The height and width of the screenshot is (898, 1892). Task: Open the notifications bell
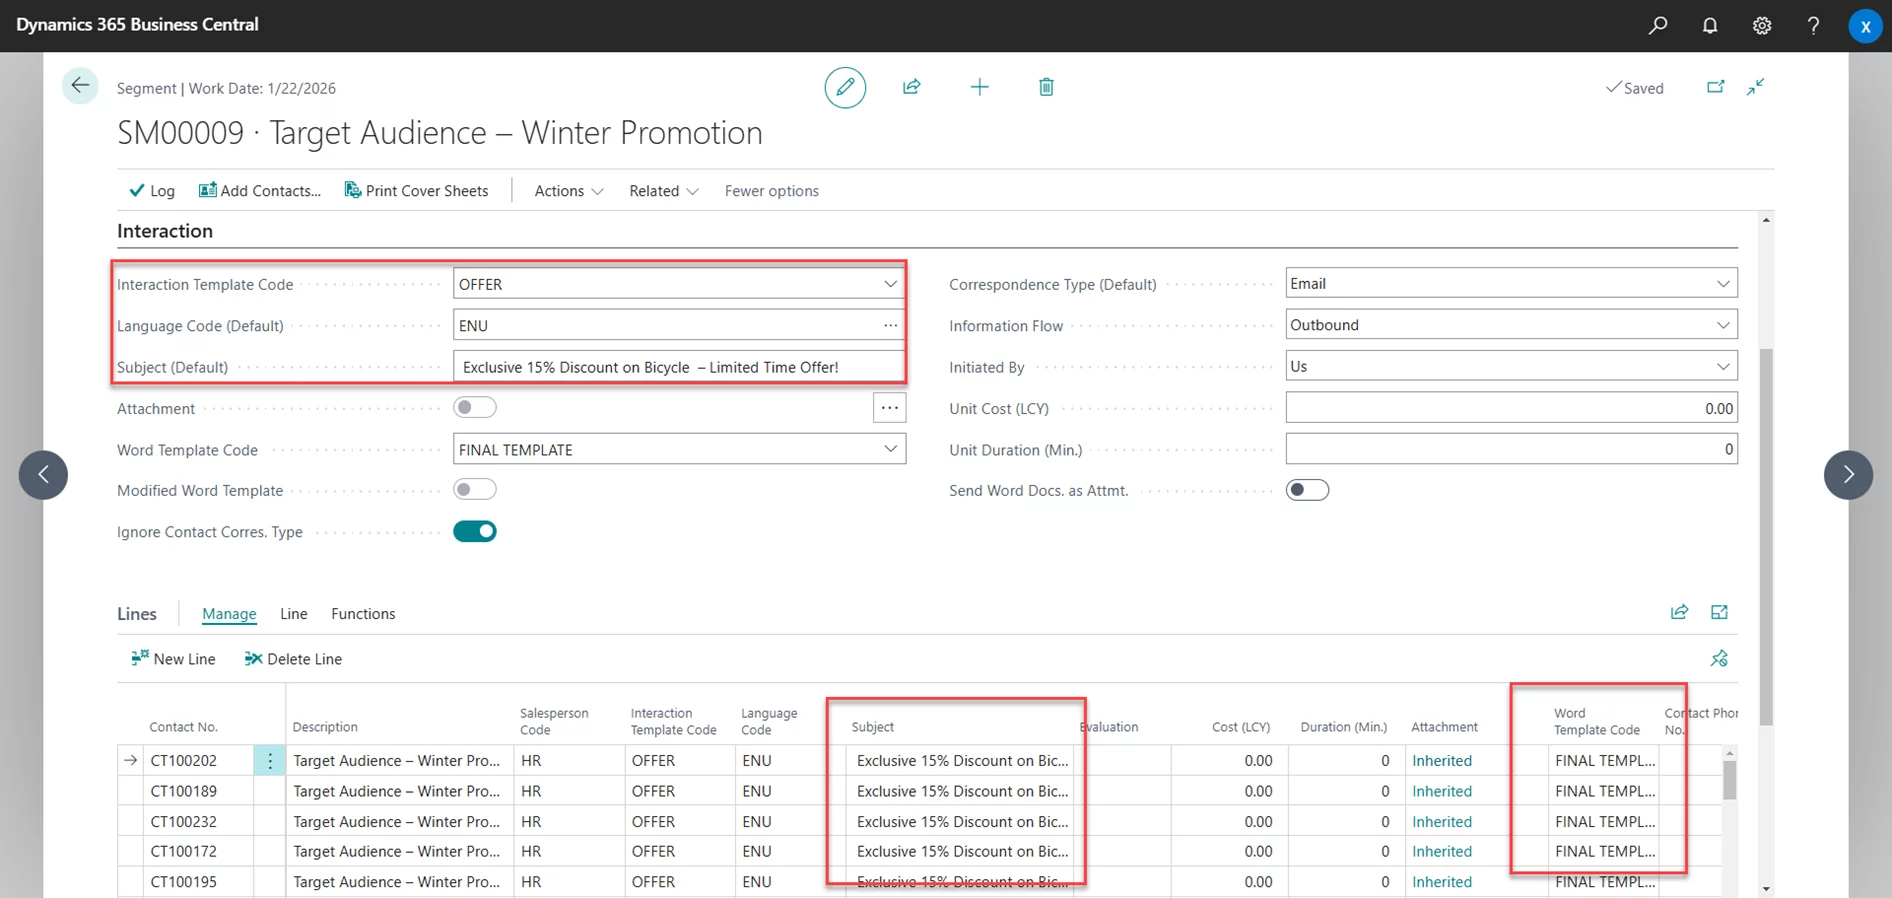1710,25
